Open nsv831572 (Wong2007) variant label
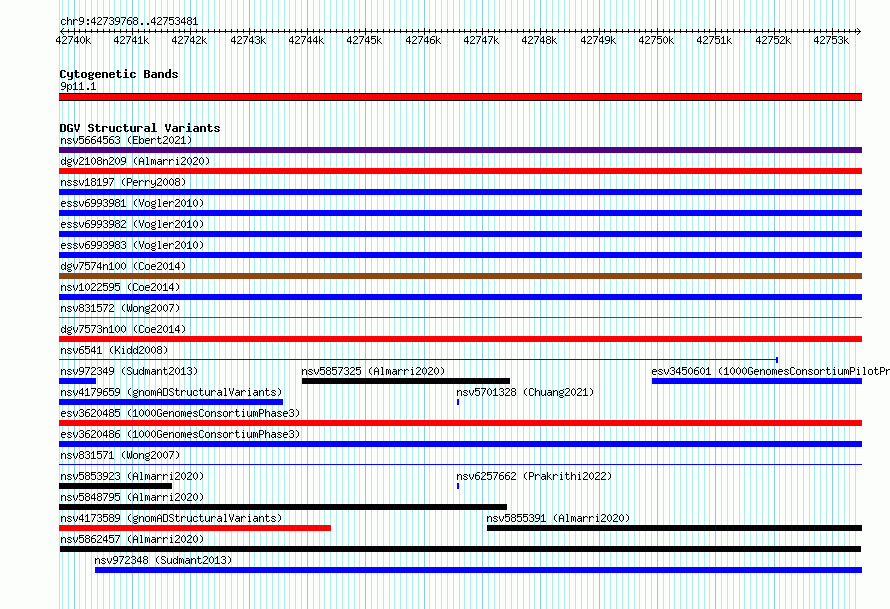The height and width of the screenshot is (609, 890). click(x=120, y=308)
